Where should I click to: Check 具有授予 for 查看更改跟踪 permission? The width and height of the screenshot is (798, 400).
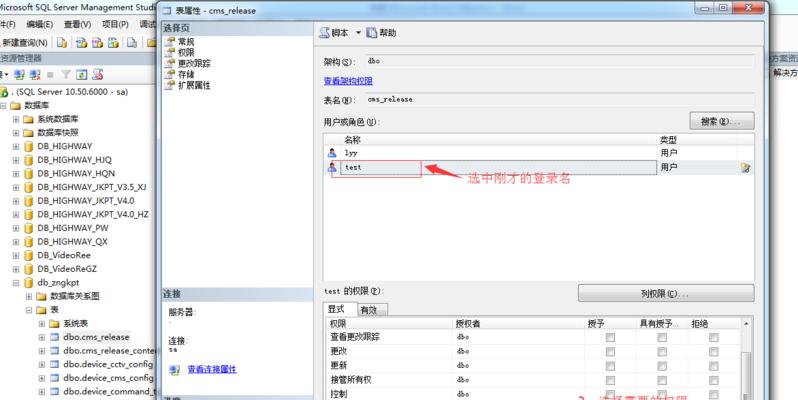(x=662, y=337)
